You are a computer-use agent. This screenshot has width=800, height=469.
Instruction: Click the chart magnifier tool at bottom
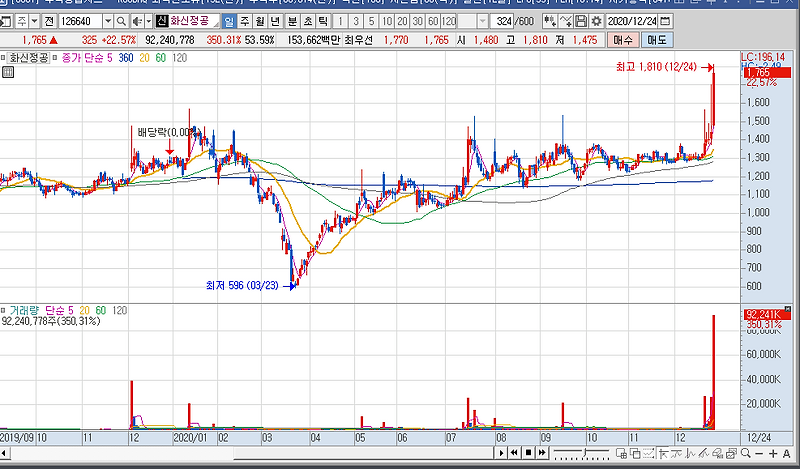(x=745, y=453)
